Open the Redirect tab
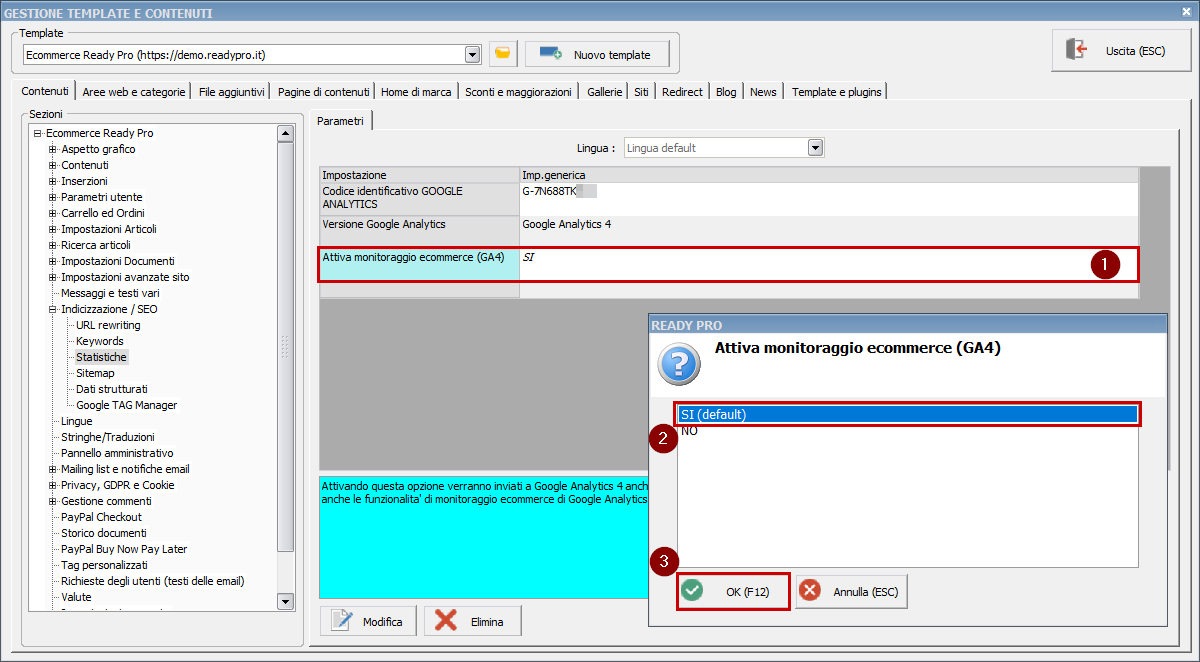The image size is (1200, 662). pos(682,92)
